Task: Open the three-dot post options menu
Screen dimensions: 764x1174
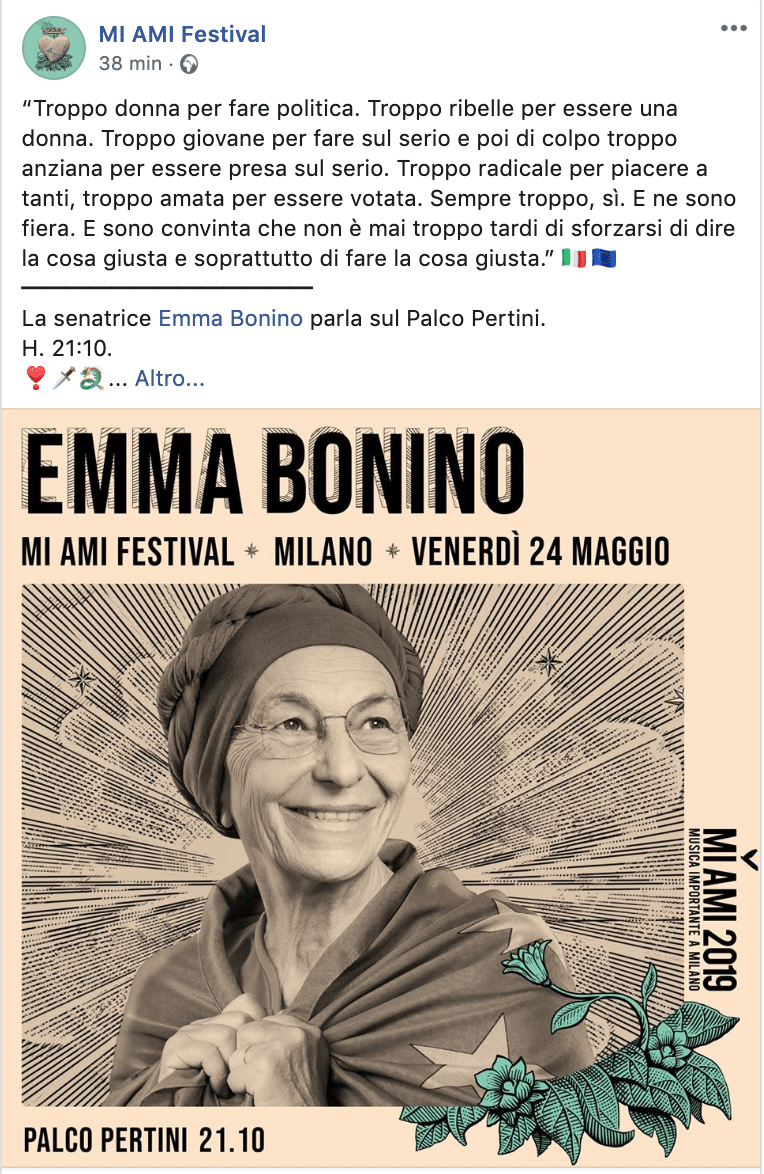Action: 734,29
